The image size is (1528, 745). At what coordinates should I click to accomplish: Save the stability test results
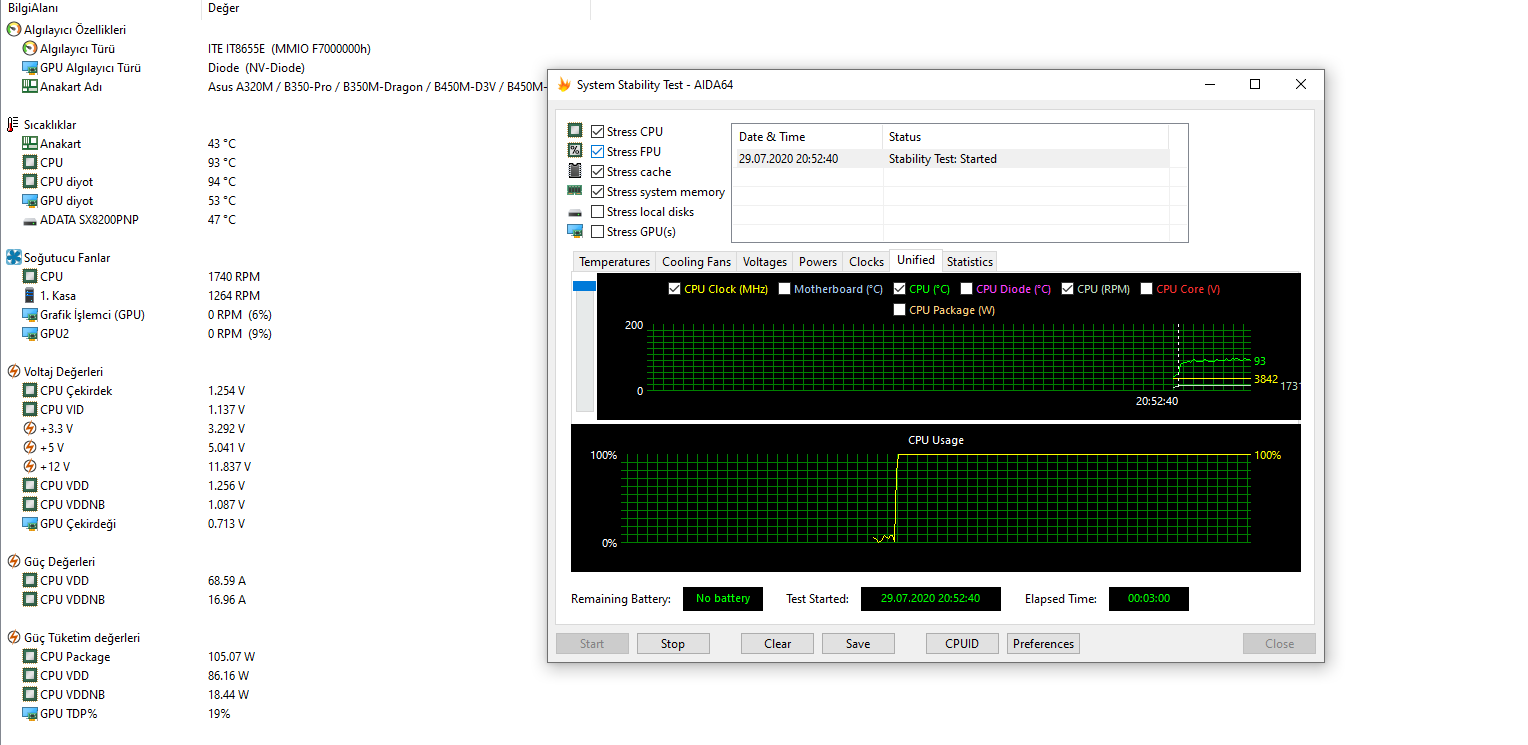[858, 644]
